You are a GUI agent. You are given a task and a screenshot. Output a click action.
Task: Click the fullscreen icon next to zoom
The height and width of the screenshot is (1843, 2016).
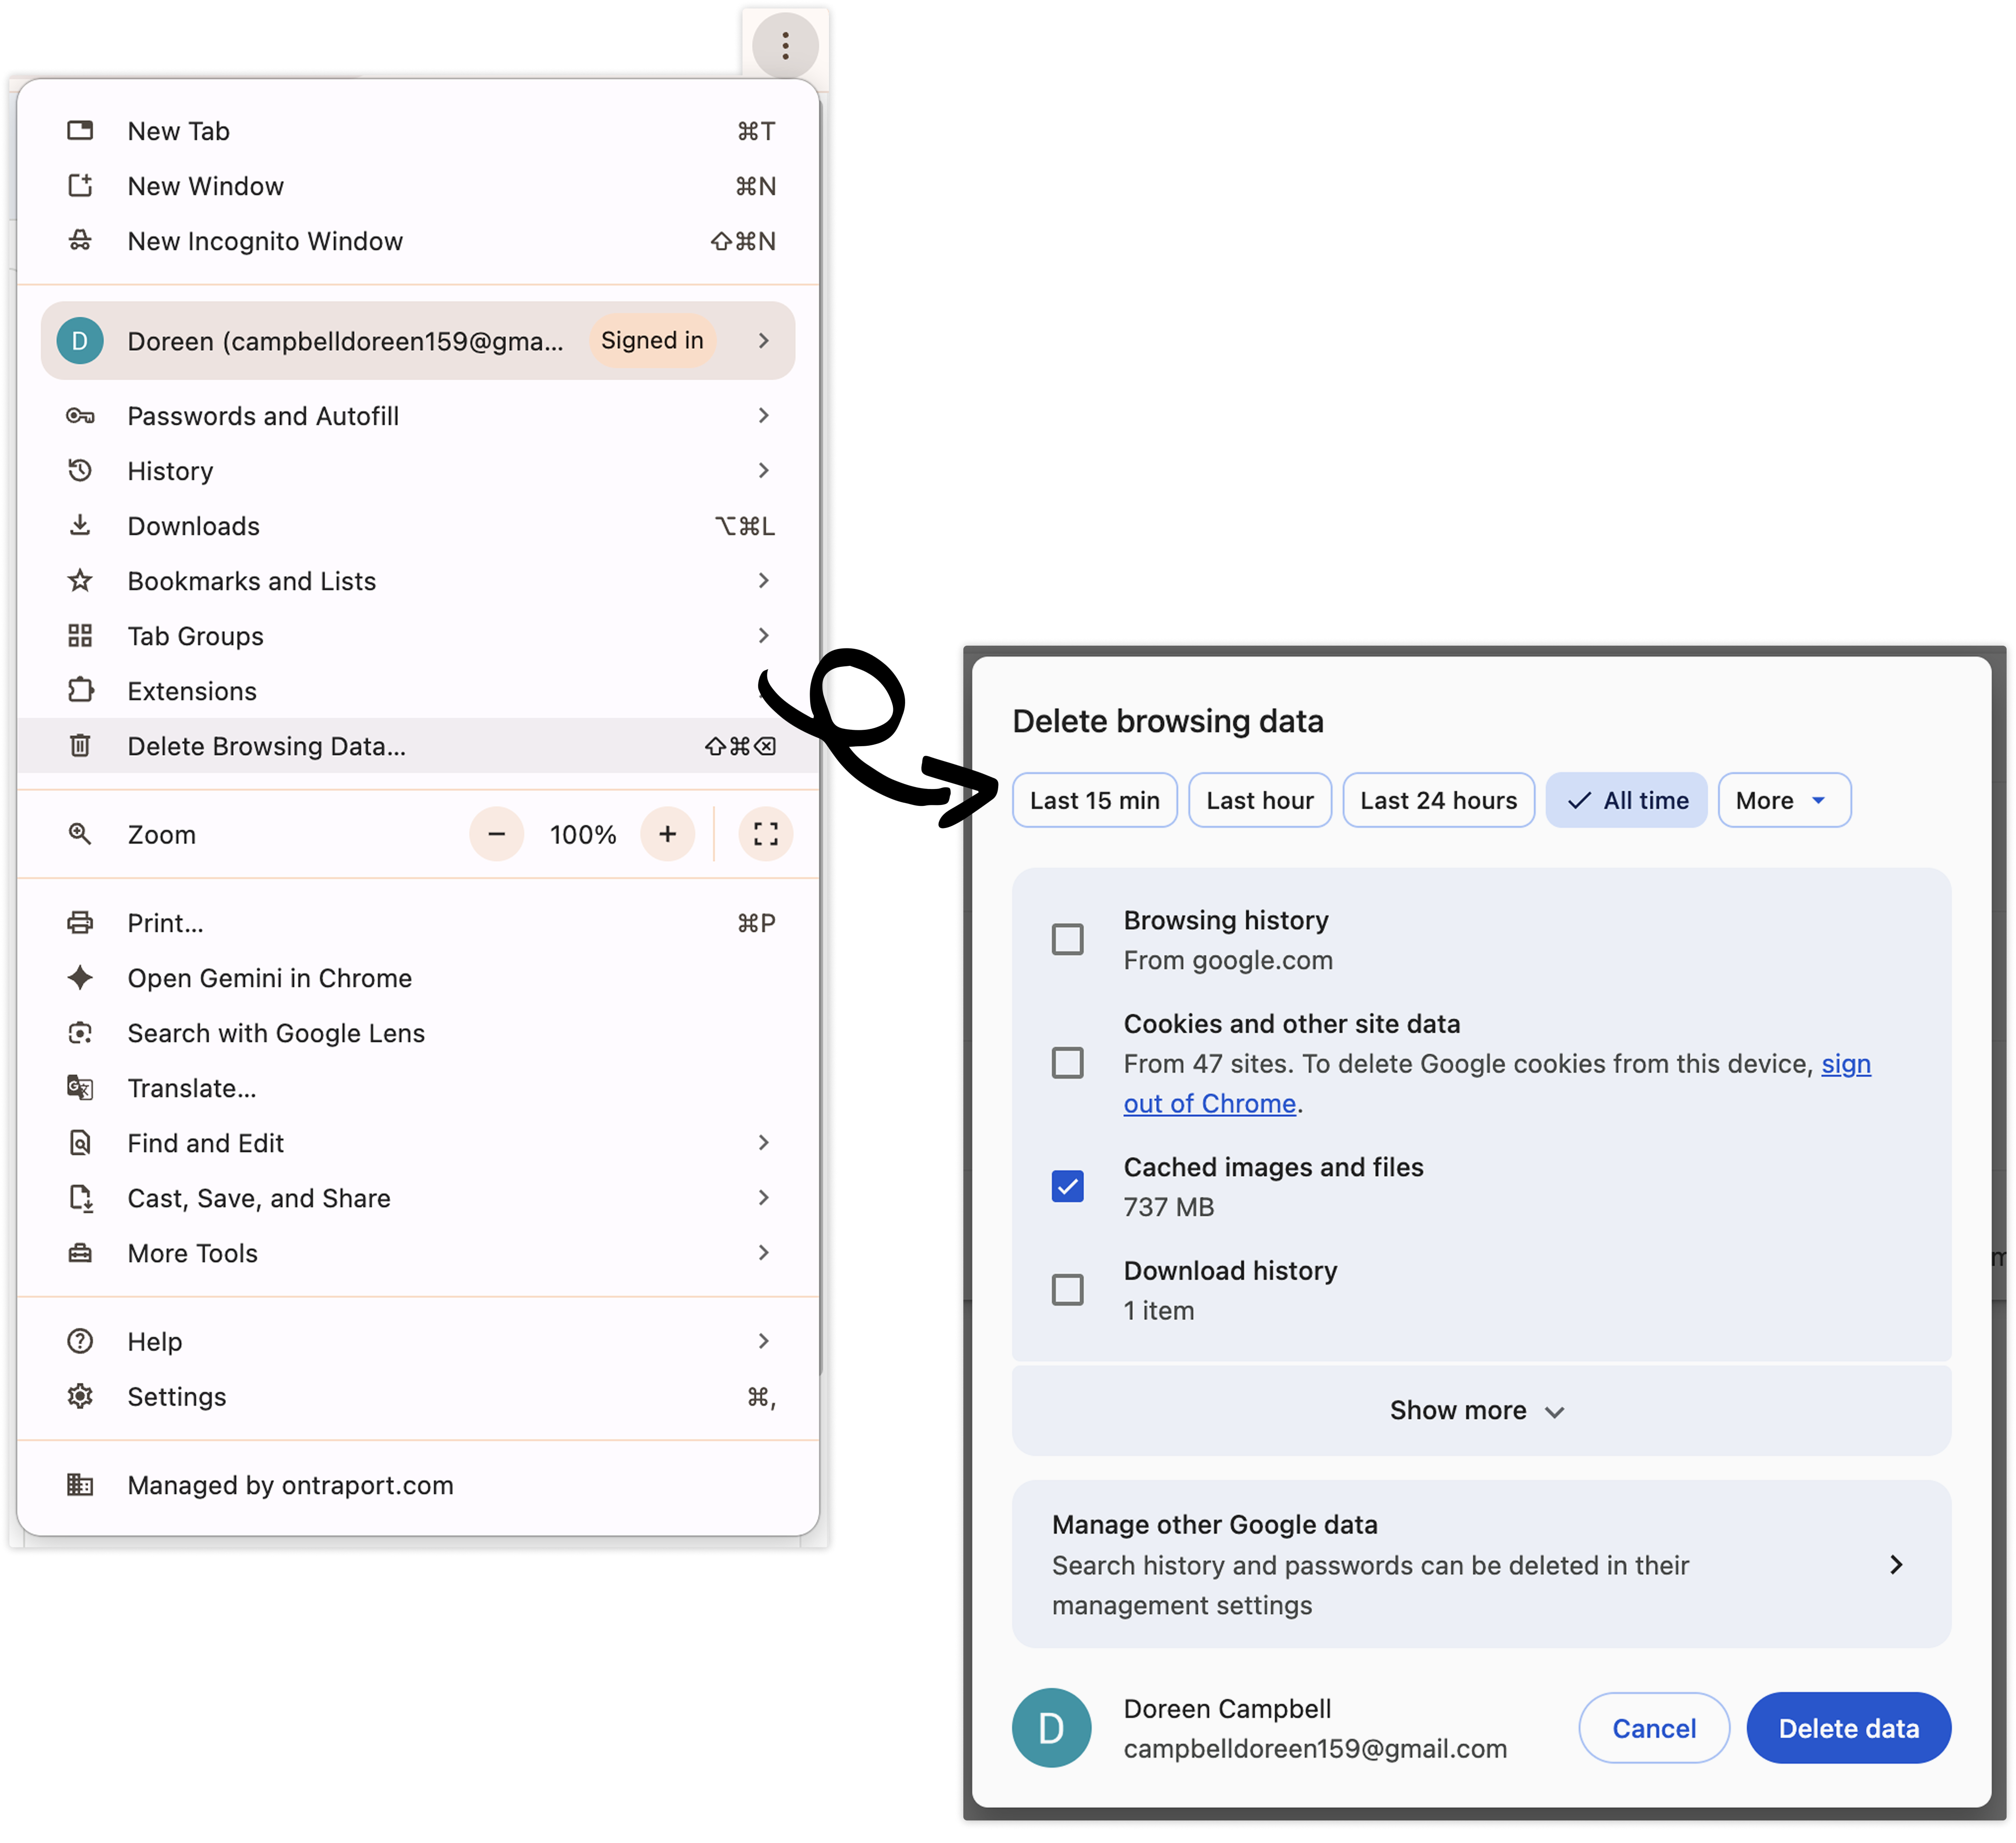tap(765, 834)
